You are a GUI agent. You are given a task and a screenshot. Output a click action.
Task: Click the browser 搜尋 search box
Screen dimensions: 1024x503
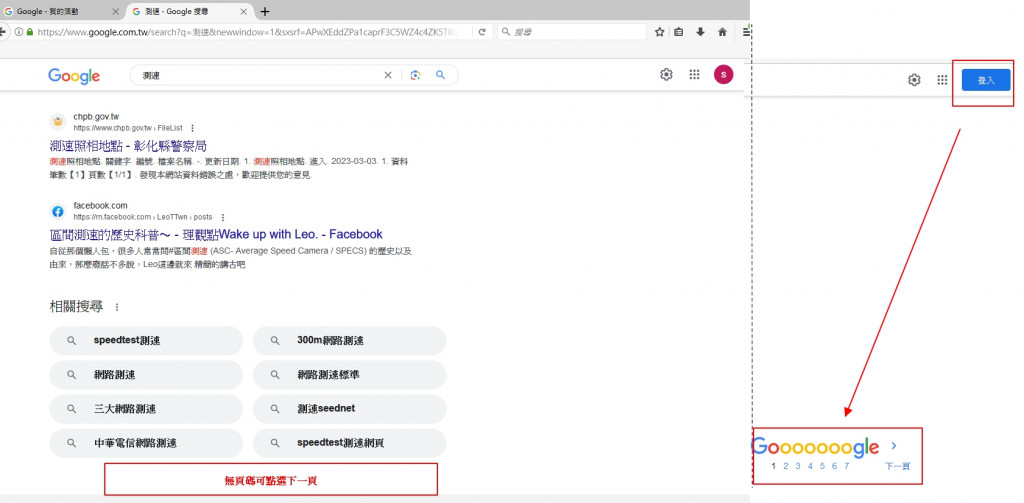572,31
